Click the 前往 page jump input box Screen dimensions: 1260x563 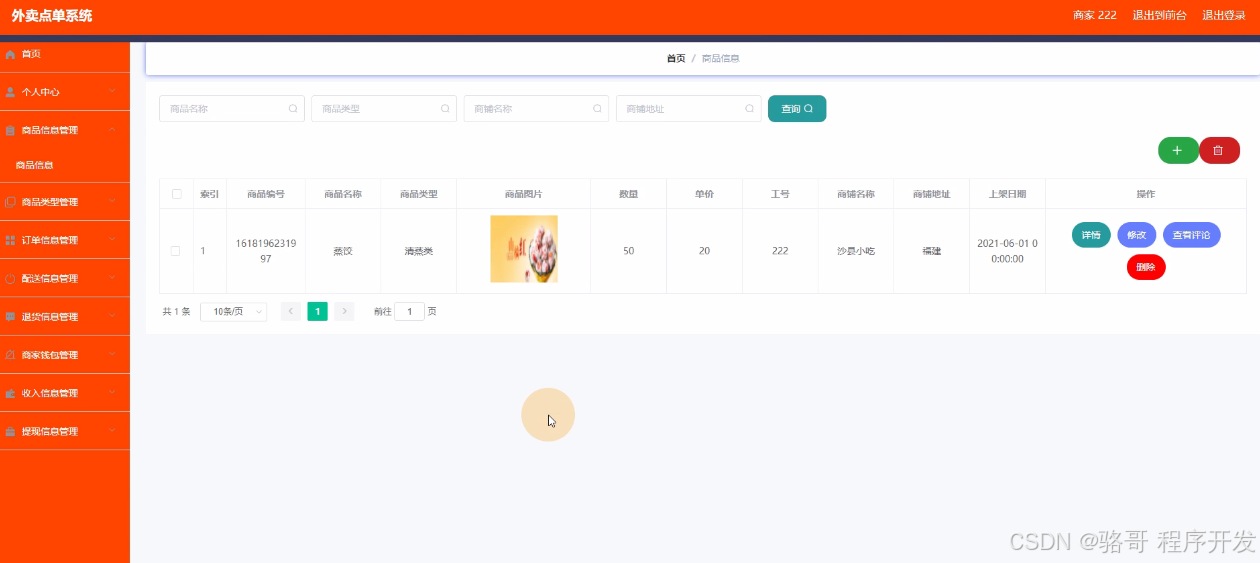point(409,312)
